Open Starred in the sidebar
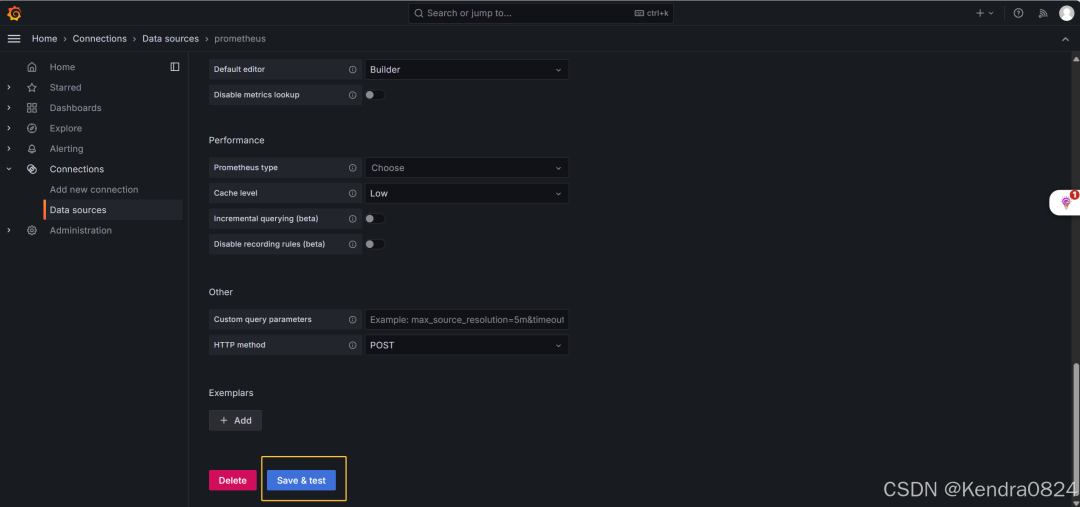 click(x=65, y=87)
